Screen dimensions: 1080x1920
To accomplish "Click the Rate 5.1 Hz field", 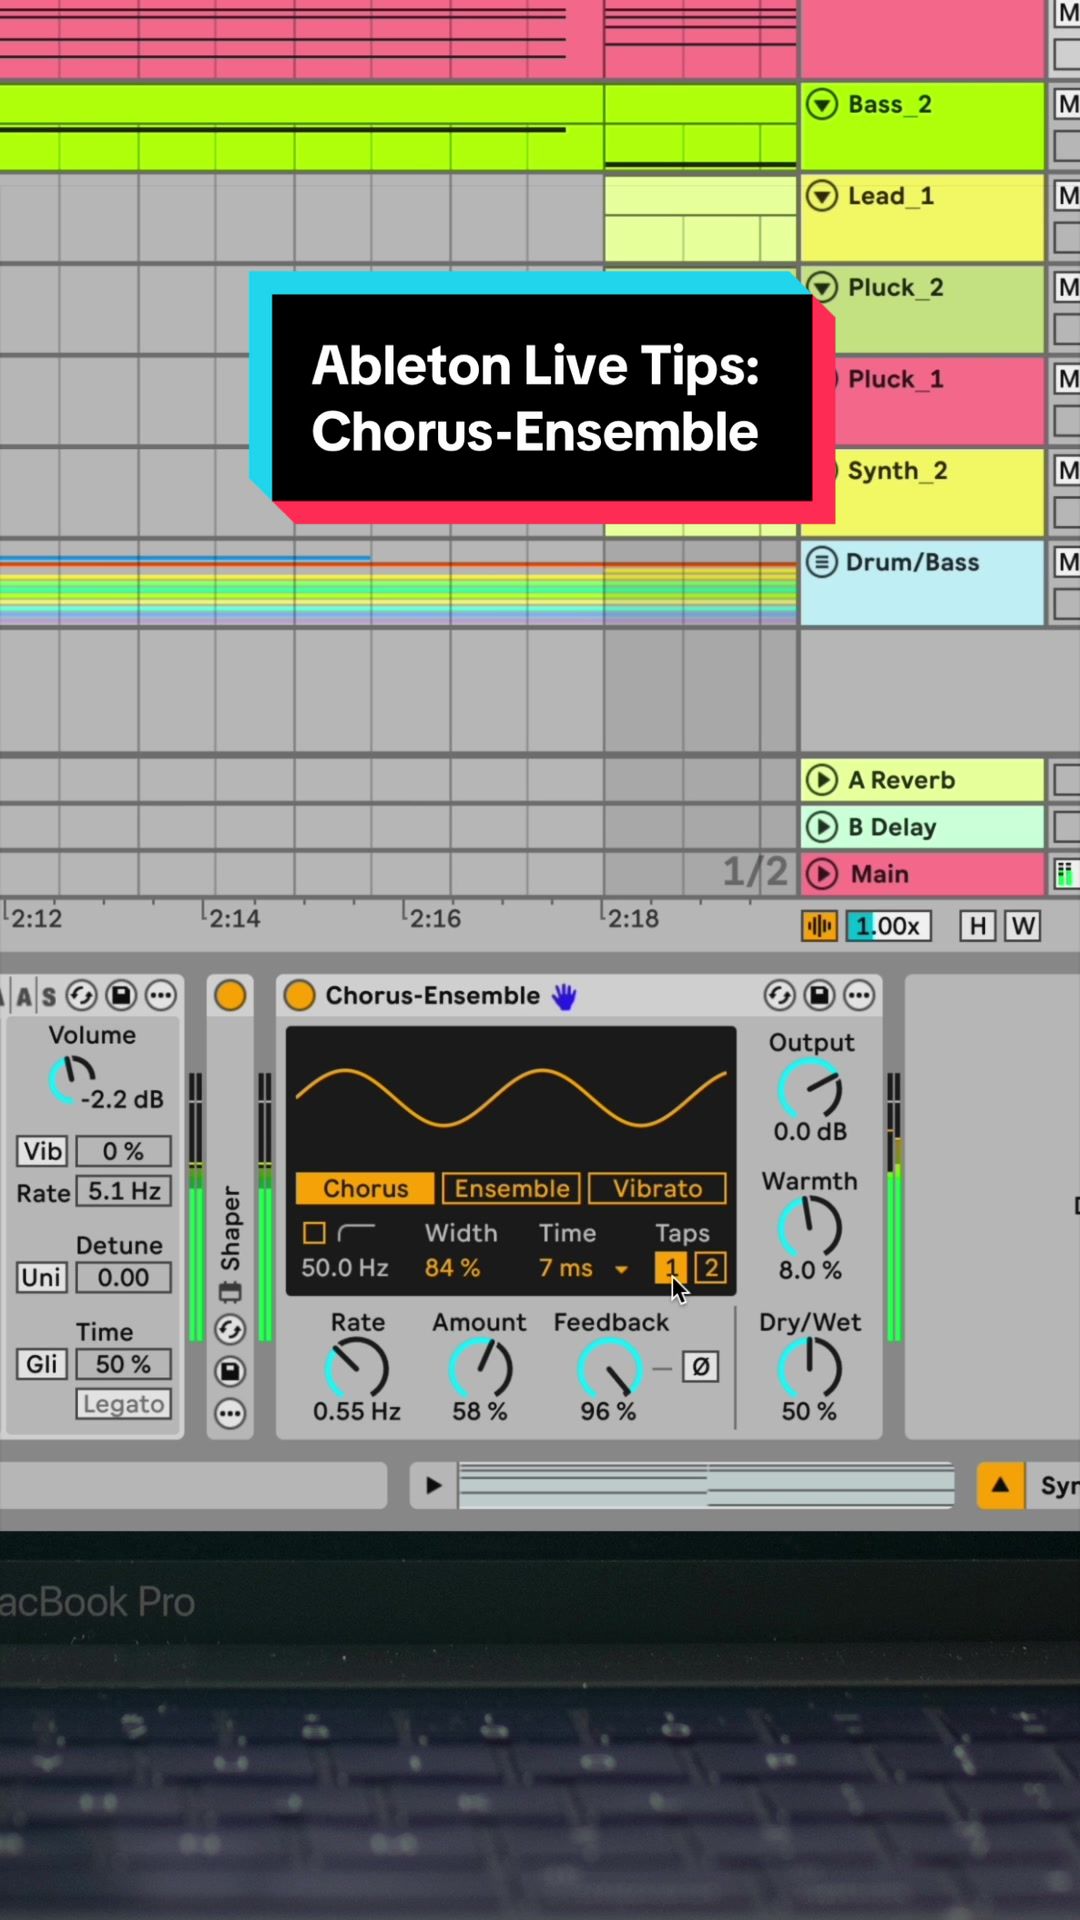I will click(123, 1191).
